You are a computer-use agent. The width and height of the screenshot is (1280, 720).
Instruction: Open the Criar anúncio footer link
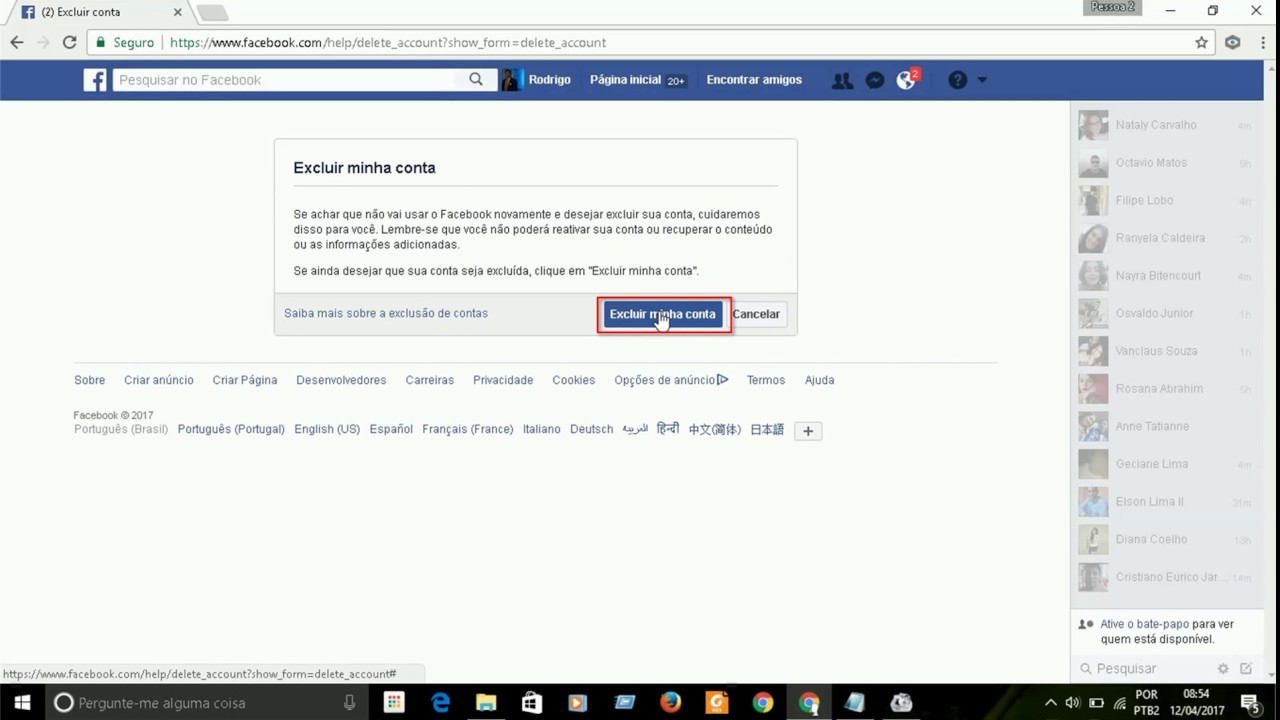tap(159, 380)
